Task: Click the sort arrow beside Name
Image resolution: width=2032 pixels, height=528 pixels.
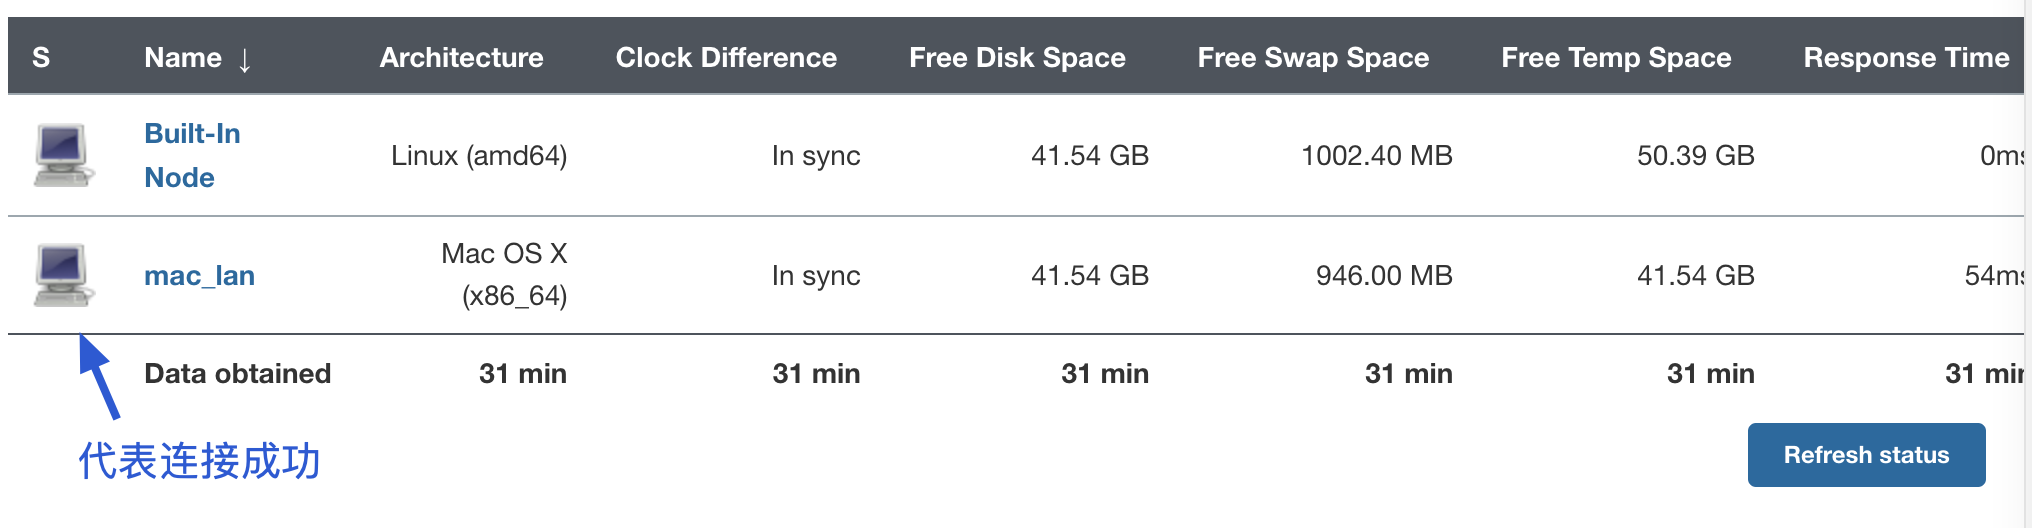Action: point(245,59)
